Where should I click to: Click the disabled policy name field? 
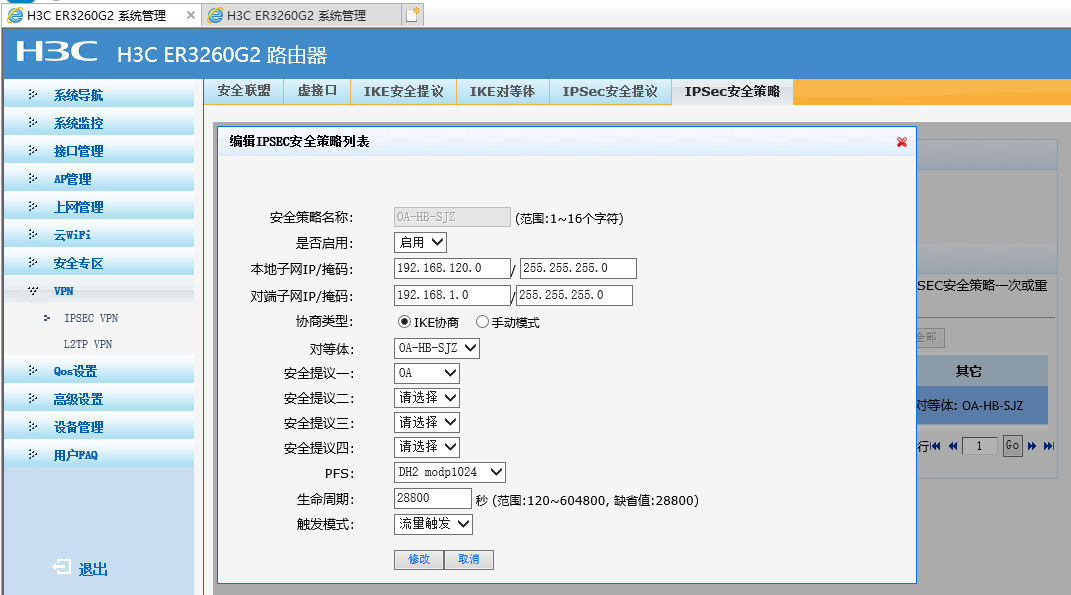click(452, 217)
